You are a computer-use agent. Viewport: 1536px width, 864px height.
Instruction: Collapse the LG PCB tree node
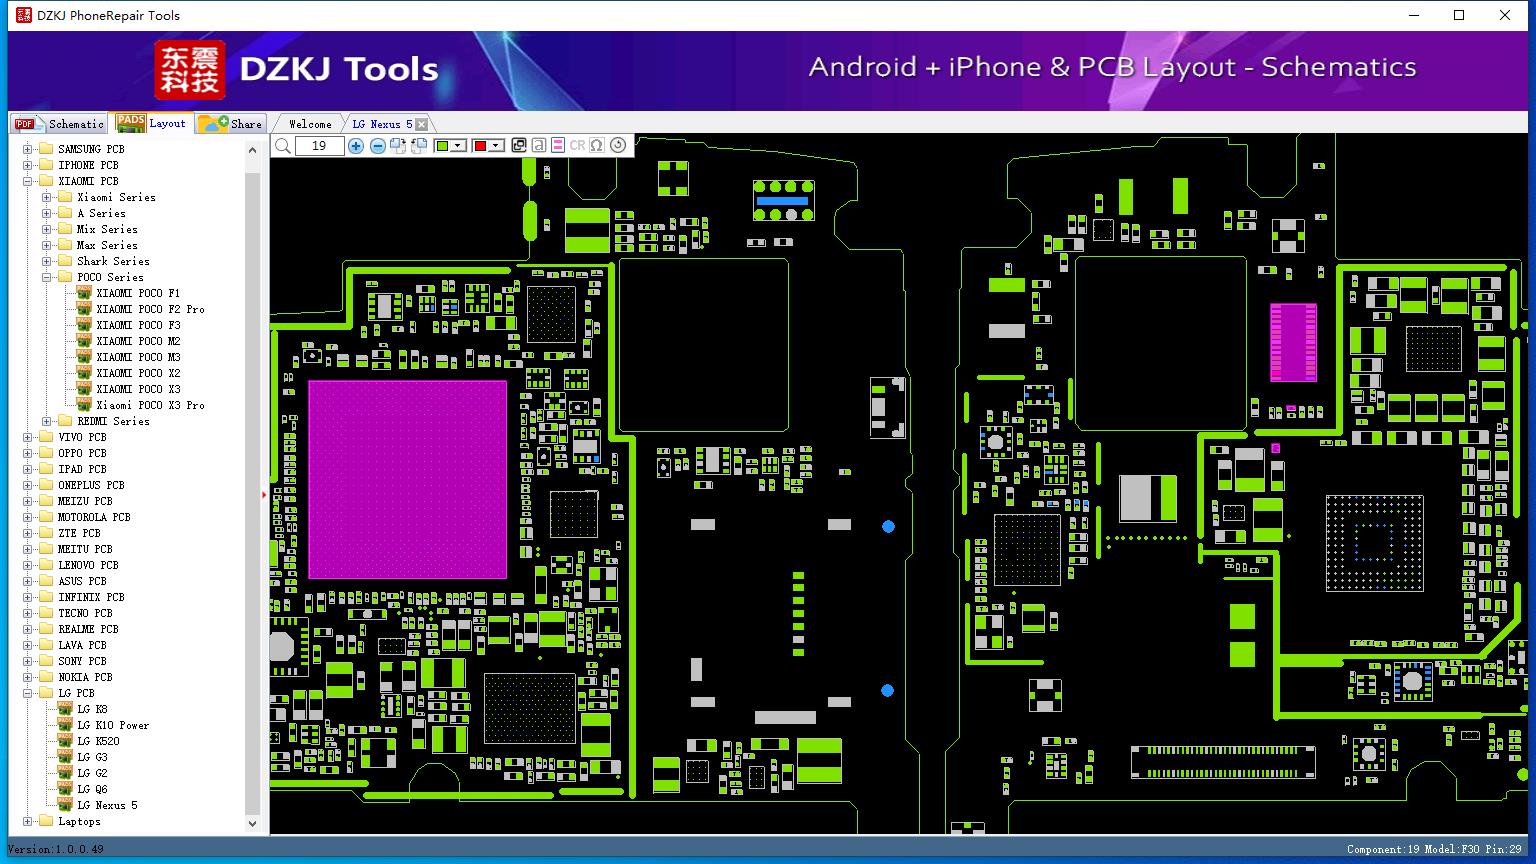(28, 693)
